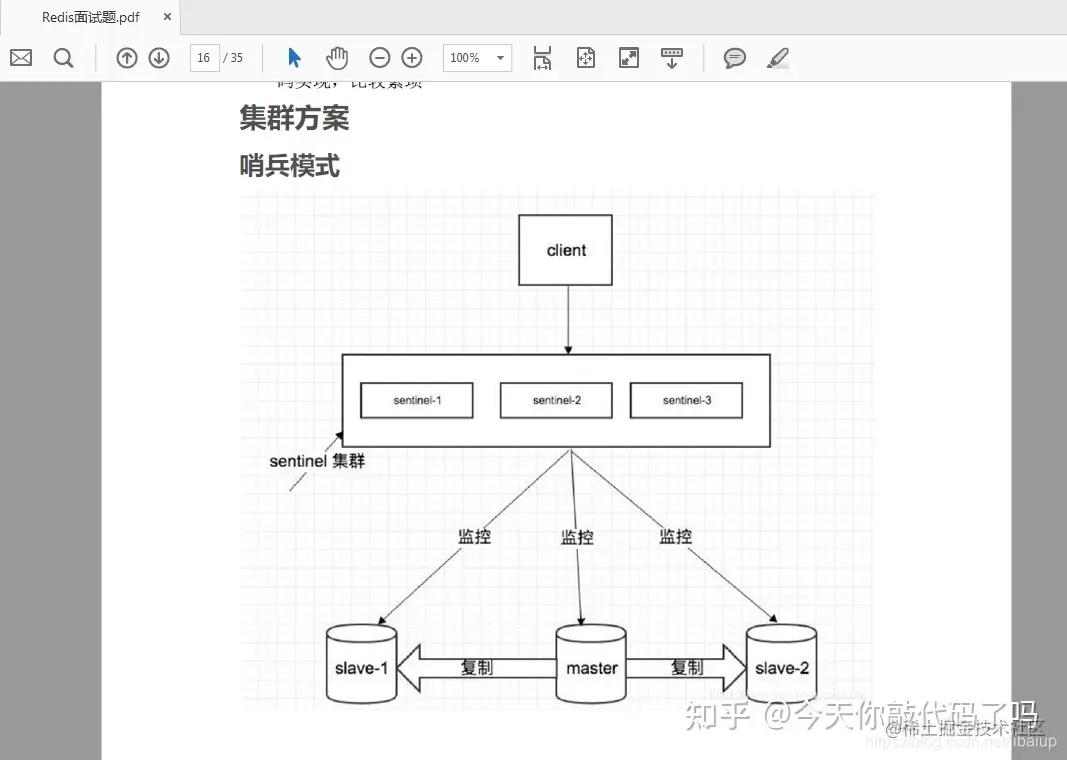Screen dimensions: 1067x760
Task: Click the email envelope icon
Action: 21,58
